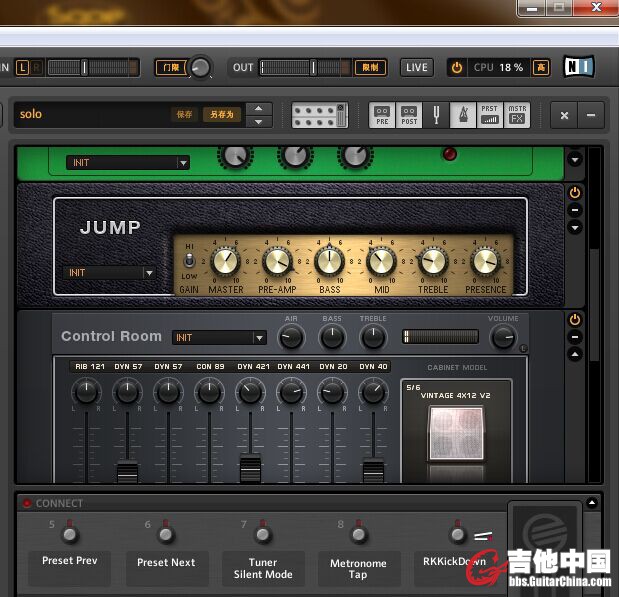This screenshot has height=597, width=619.
Task: Toggle the LIVE view button
Action: point(416,68)
